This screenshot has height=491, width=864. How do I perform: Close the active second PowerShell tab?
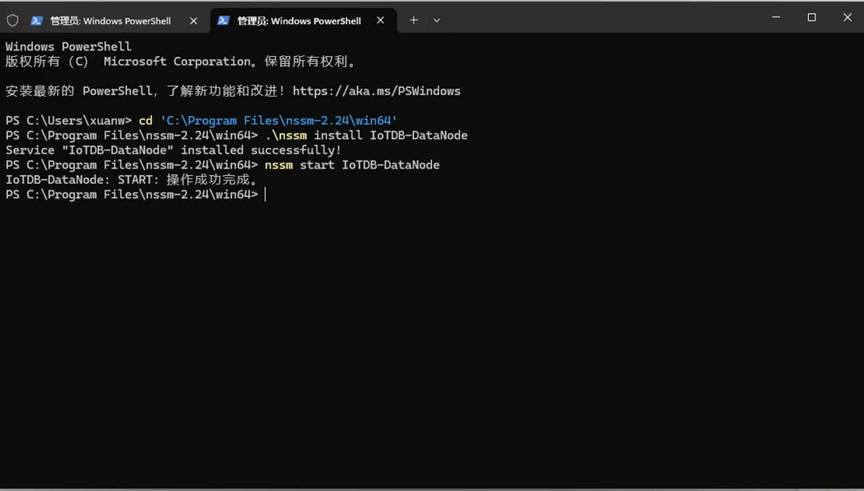(x=380, y=20)
